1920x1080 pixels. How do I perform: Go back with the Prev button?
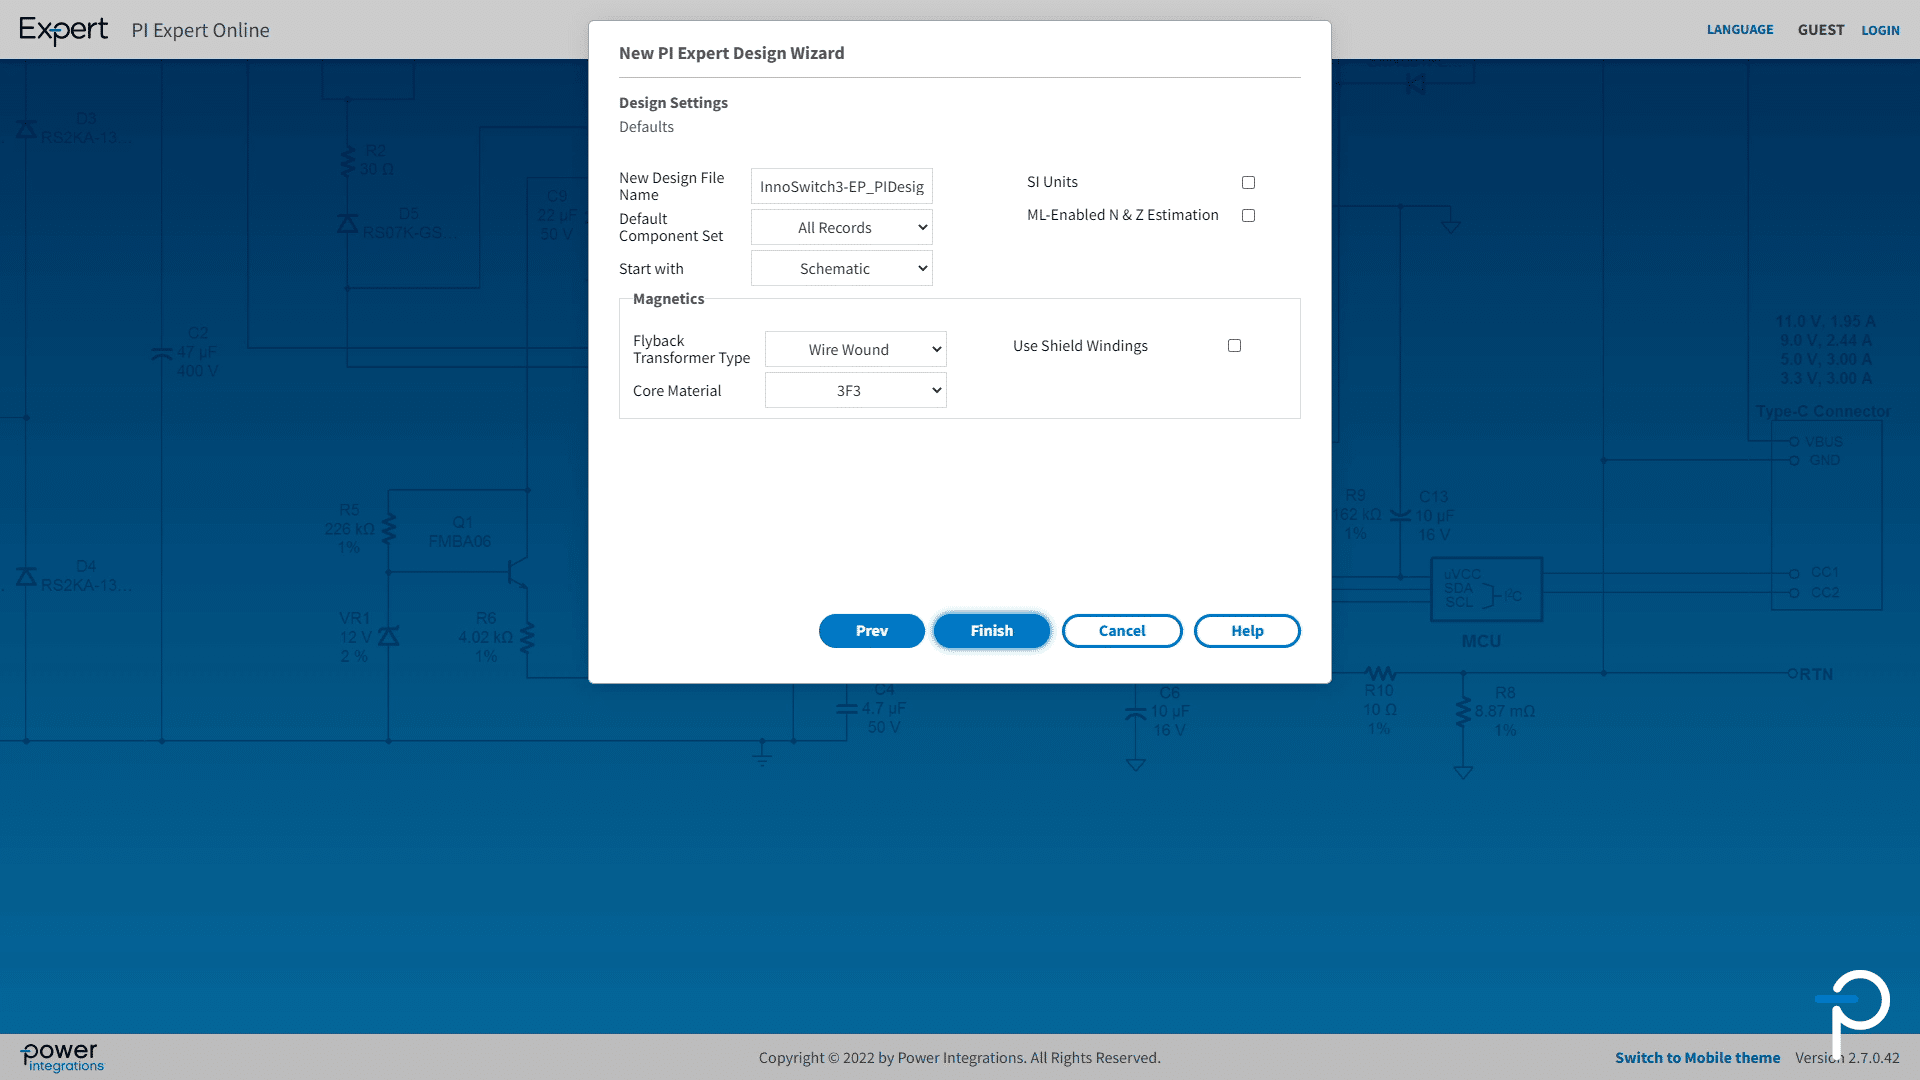click(871, 631)
